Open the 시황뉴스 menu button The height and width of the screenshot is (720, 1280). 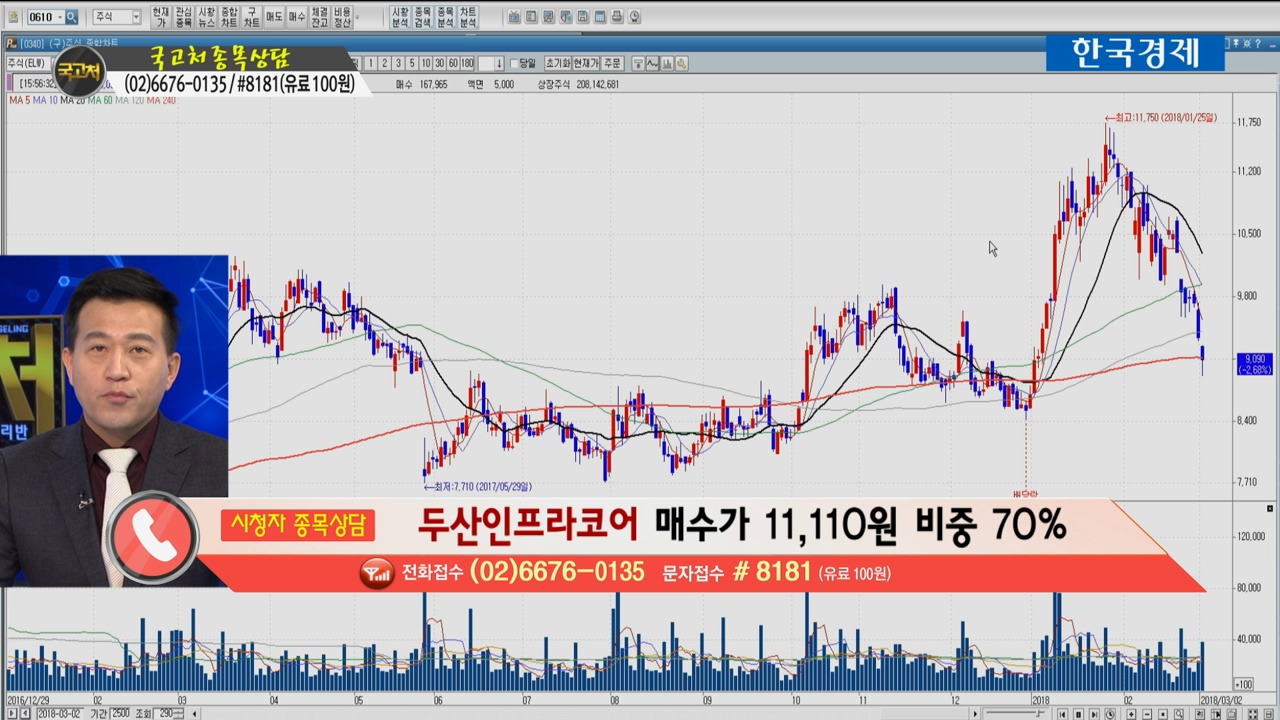pyautogui.click(x=206, y=17)
